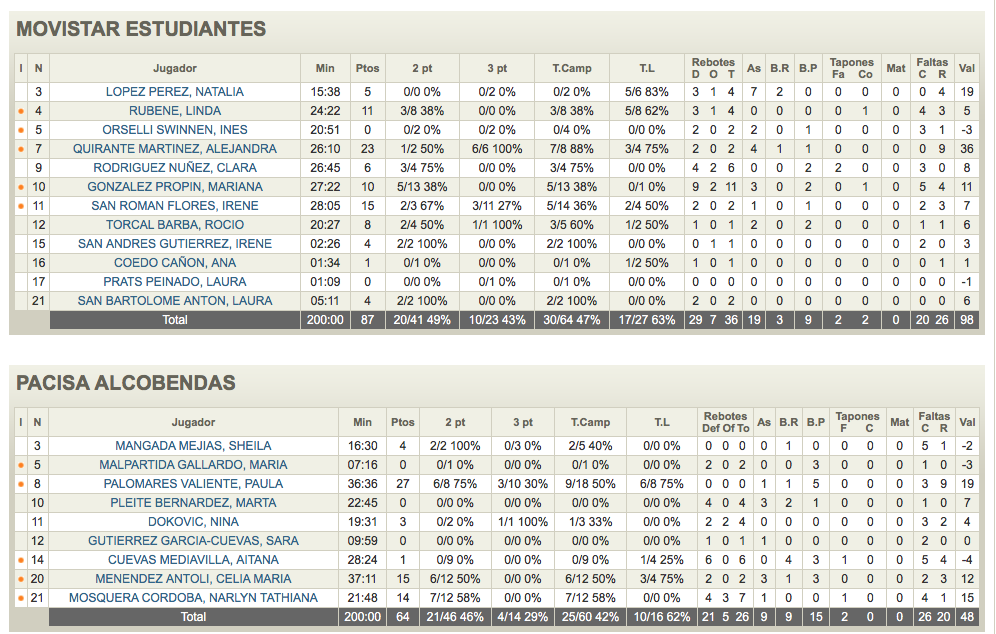Click the Val column header in Pacisa Alcobendas table
The width and height of the screenshot is (996, 634).
967,422
